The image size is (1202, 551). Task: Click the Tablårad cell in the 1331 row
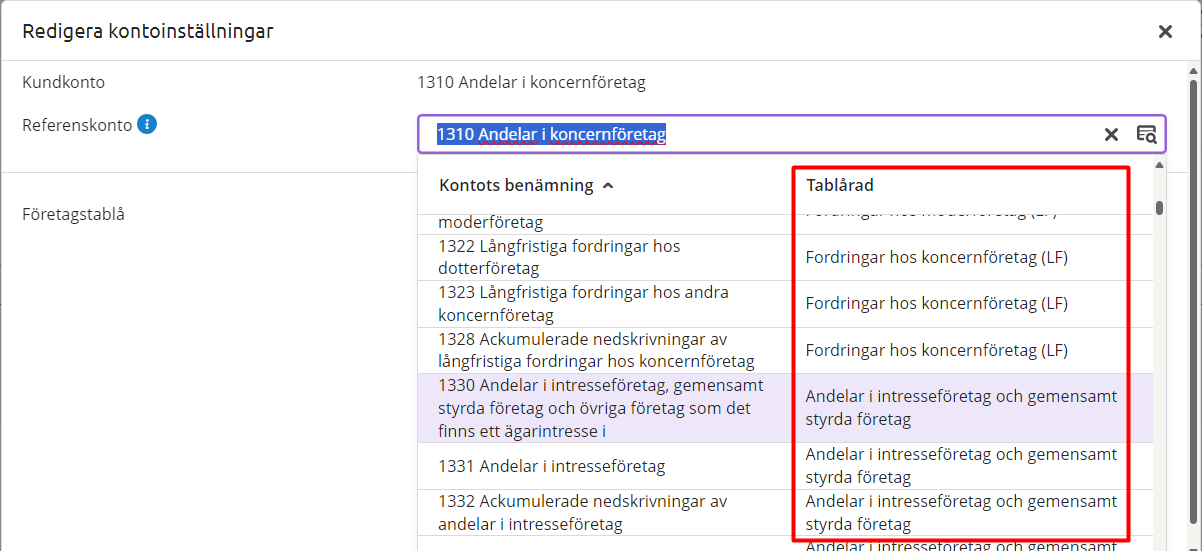[960, 466]
